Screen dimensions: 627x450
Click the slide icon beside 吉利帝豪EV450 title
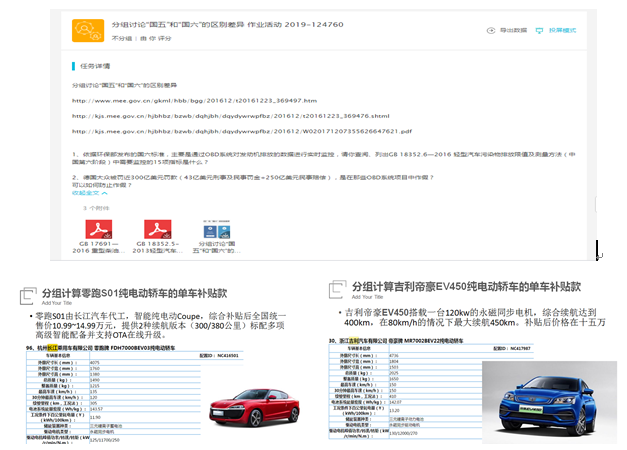click(x=338, y=289)
